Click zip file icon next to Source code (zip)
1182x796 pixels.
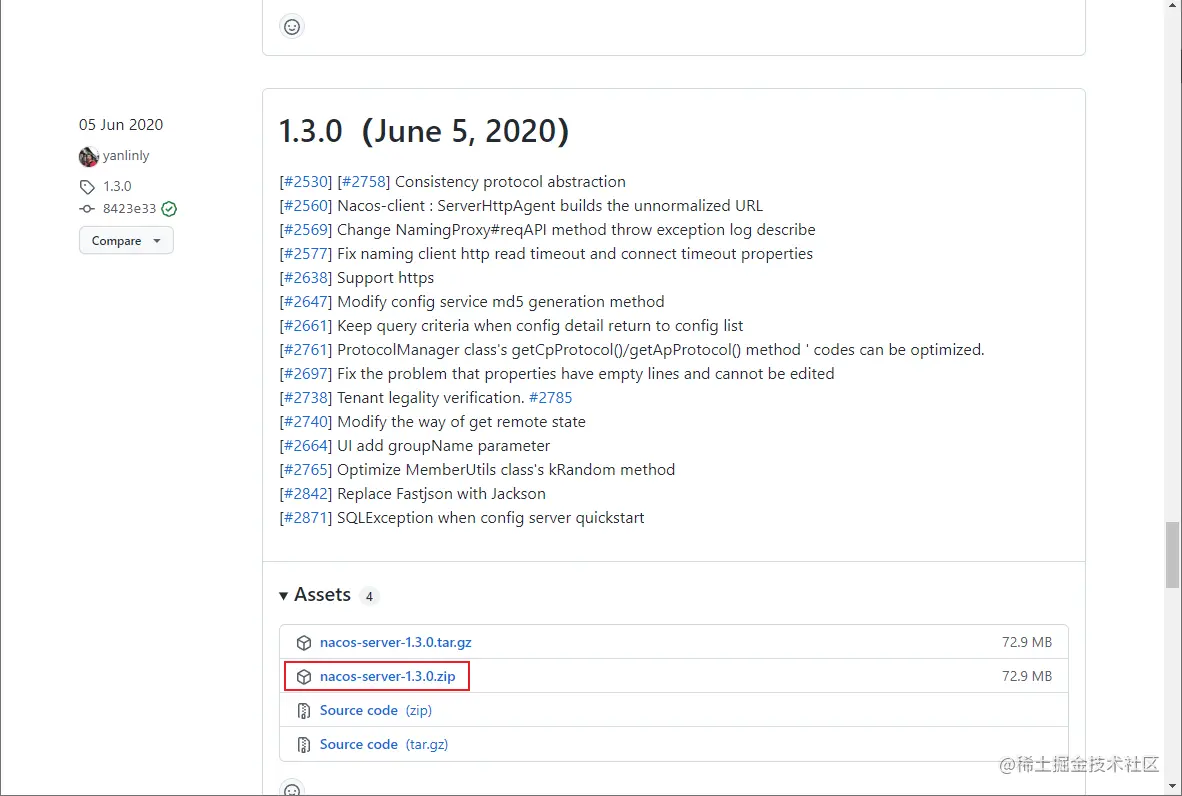click(x=304, y=710)
